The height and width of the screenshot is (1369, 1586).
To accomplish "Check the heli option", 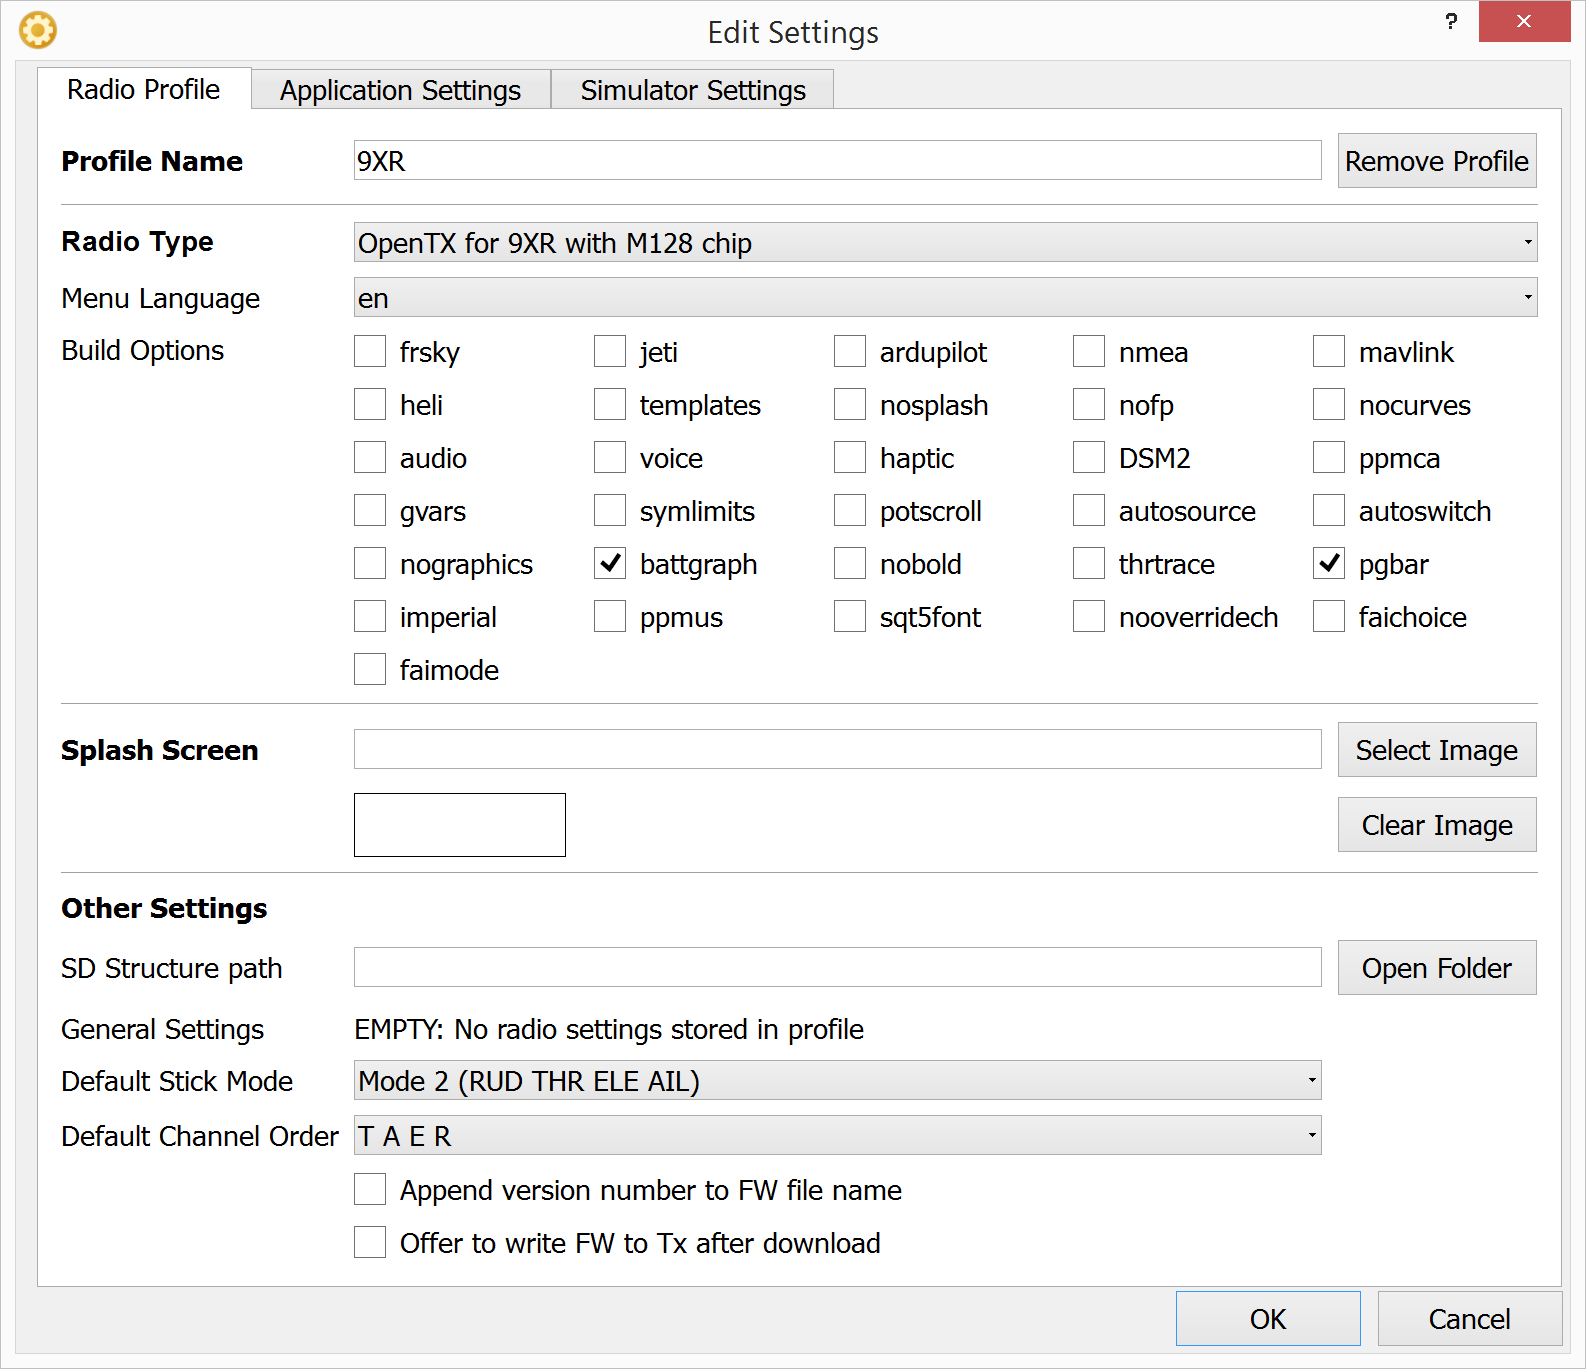I will click(x=370, y=404).
